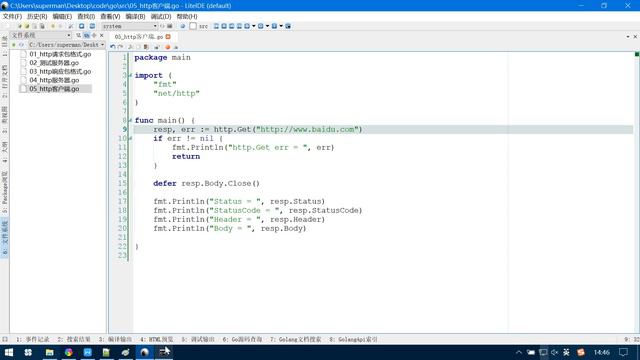The image size is (640, 360).
Task: Toggle the src checkbox in the toolbar
Action: coord(193,26)
